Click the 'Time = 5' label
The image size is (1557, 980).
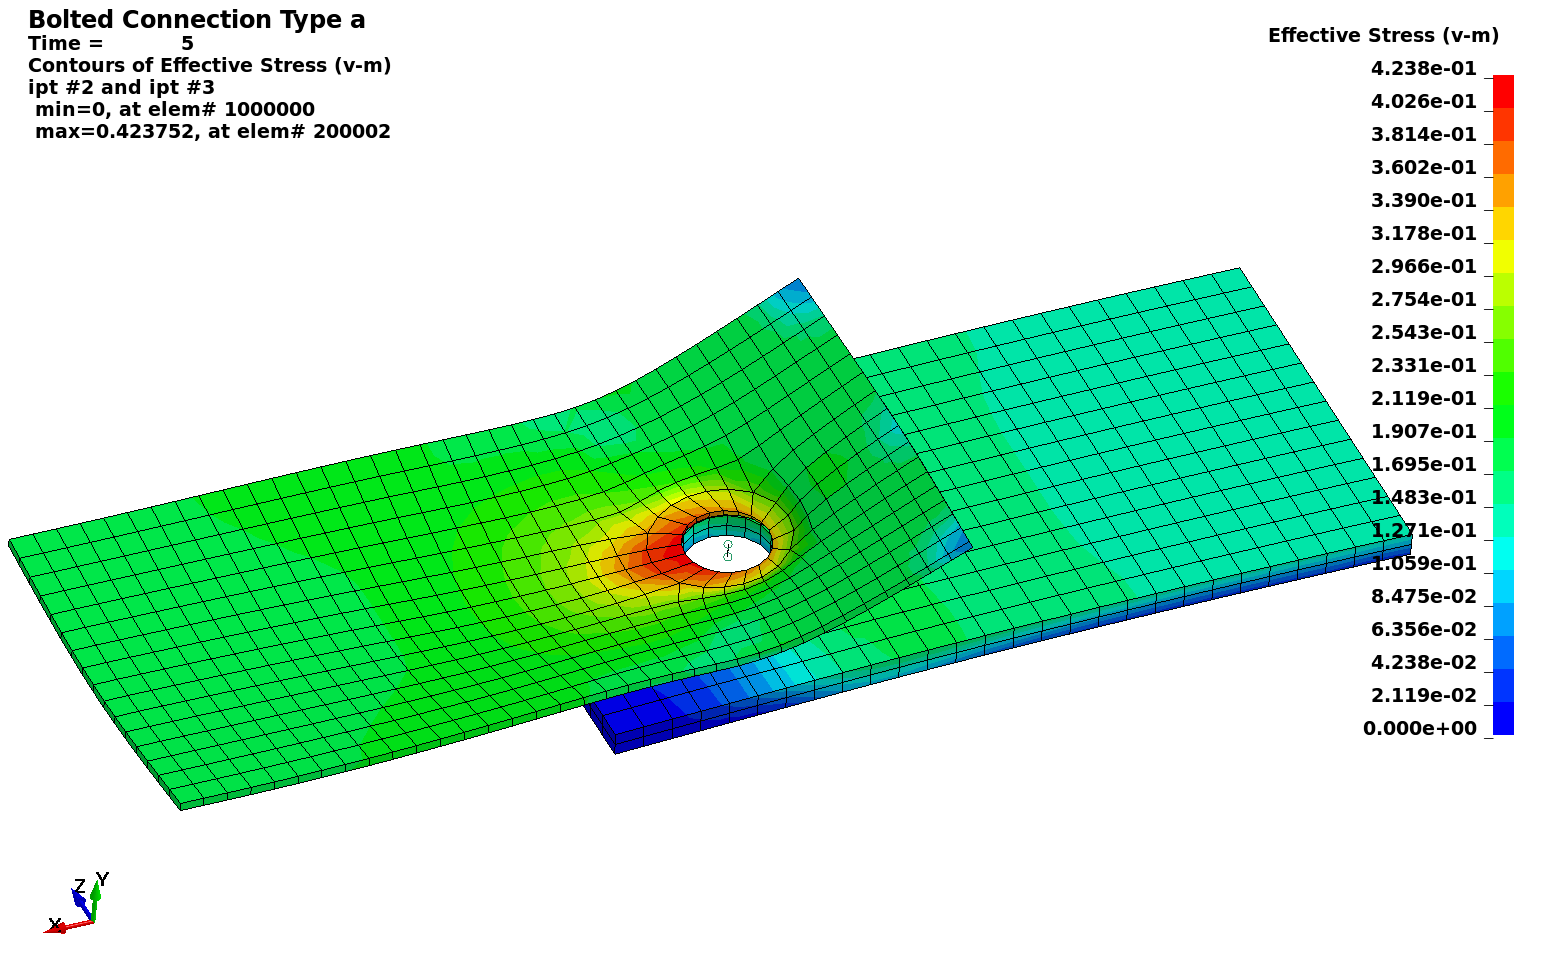110,44
